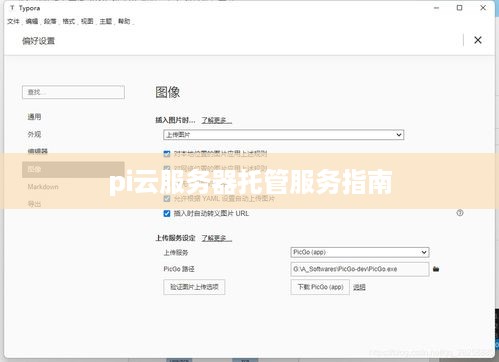Screen dimensions: 499x362
Task: Open the 文件 menu
Action: tap(13, 21)
